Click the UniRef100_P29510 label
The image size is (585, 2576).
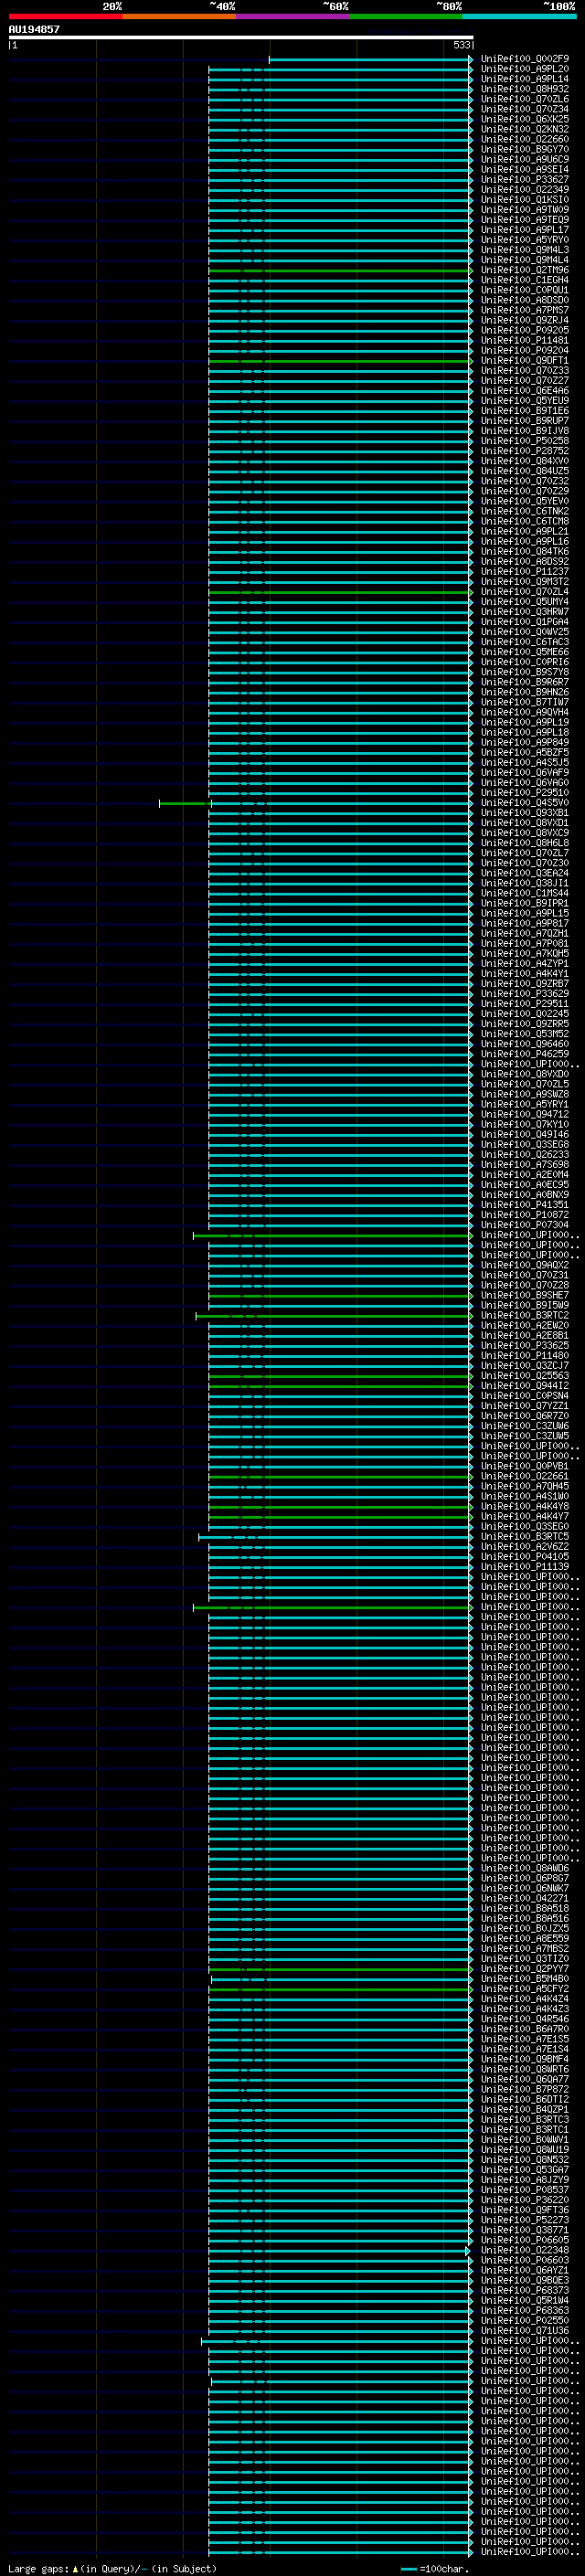coord(524,792)
